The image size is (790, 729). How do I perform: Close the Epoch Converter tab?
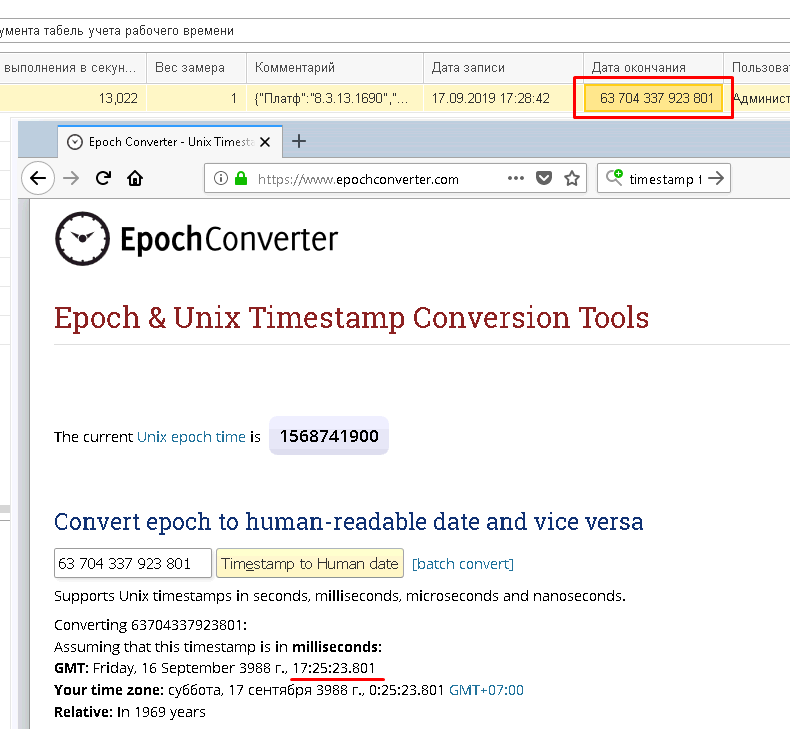pyautogui.click(x=265, y=141)
